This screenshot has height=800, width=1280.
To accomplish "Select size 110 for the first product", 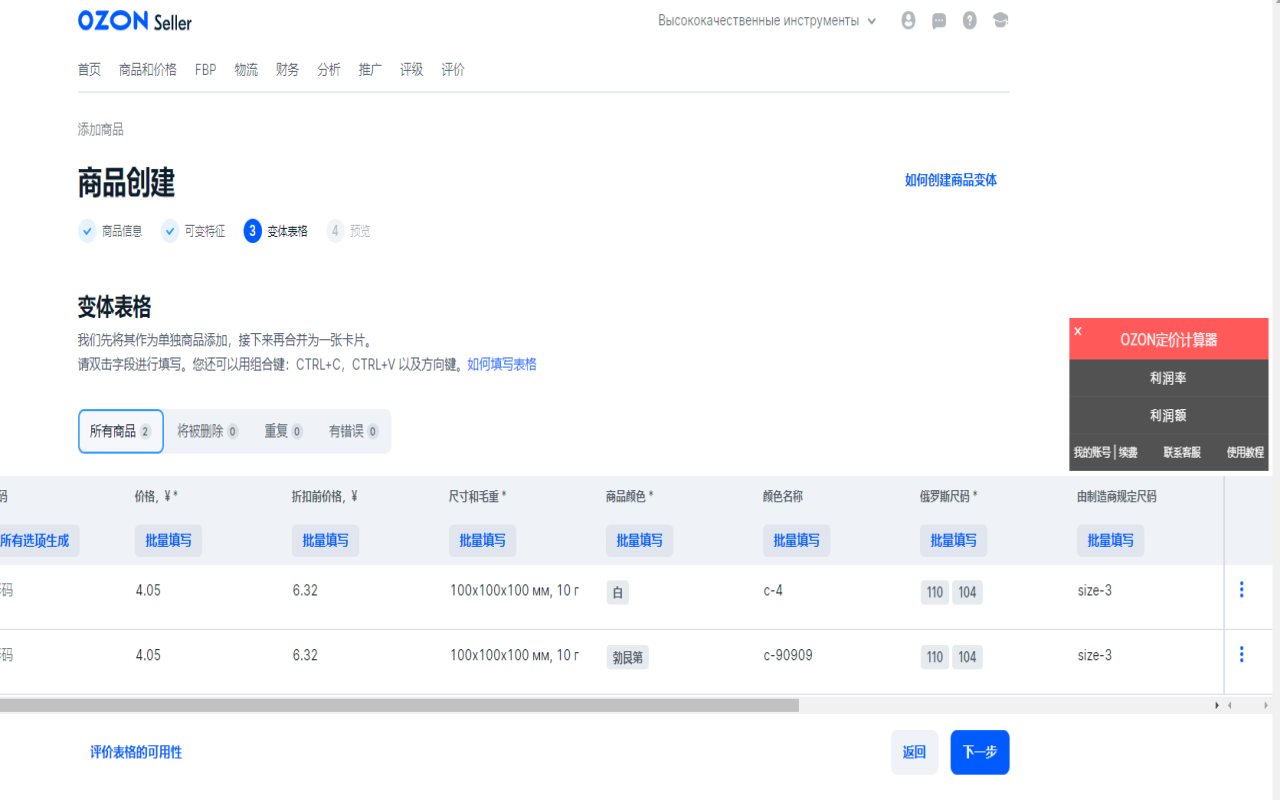I will [934, 592].
